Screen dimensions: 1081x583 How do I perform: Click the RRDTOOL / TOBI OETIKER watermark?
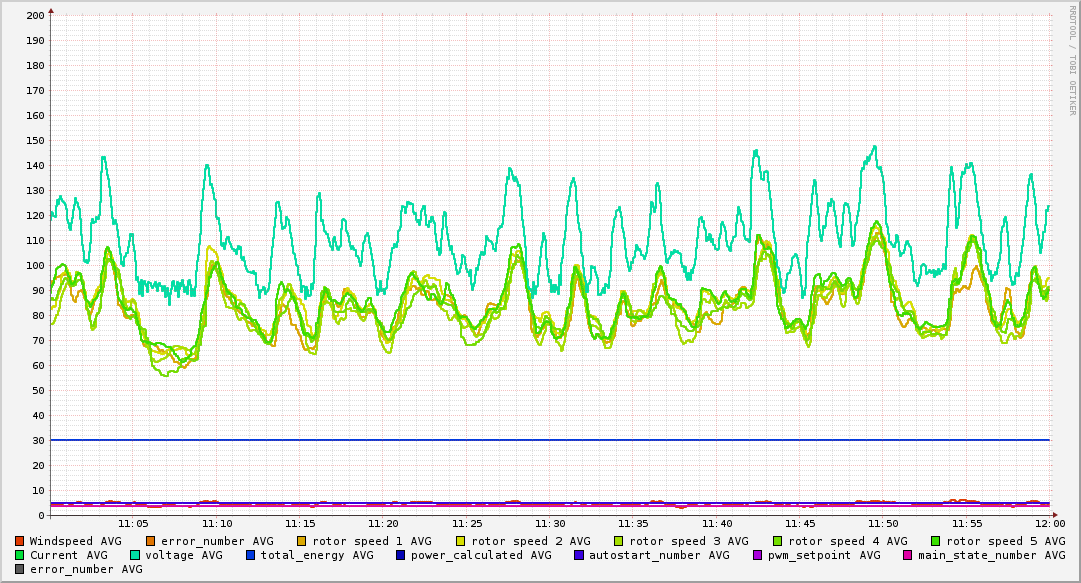click(1072, 60)
